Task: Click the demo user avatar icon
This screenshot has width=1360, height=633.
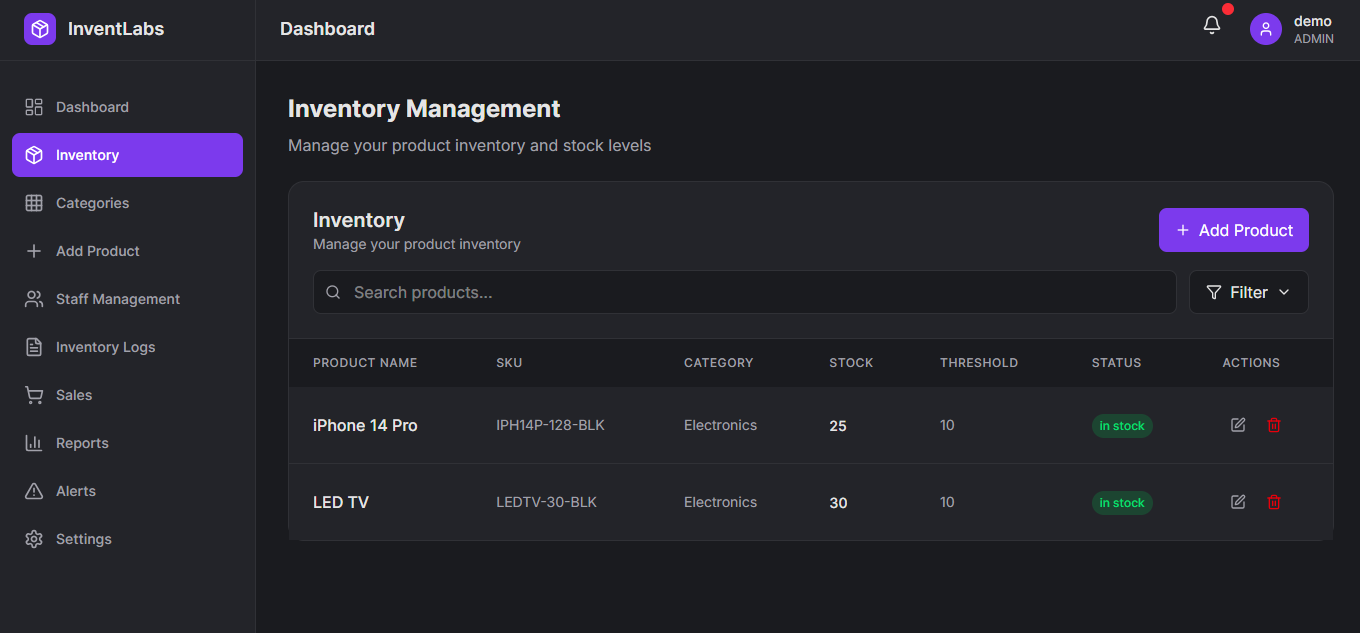Action: click(1265, 29)
